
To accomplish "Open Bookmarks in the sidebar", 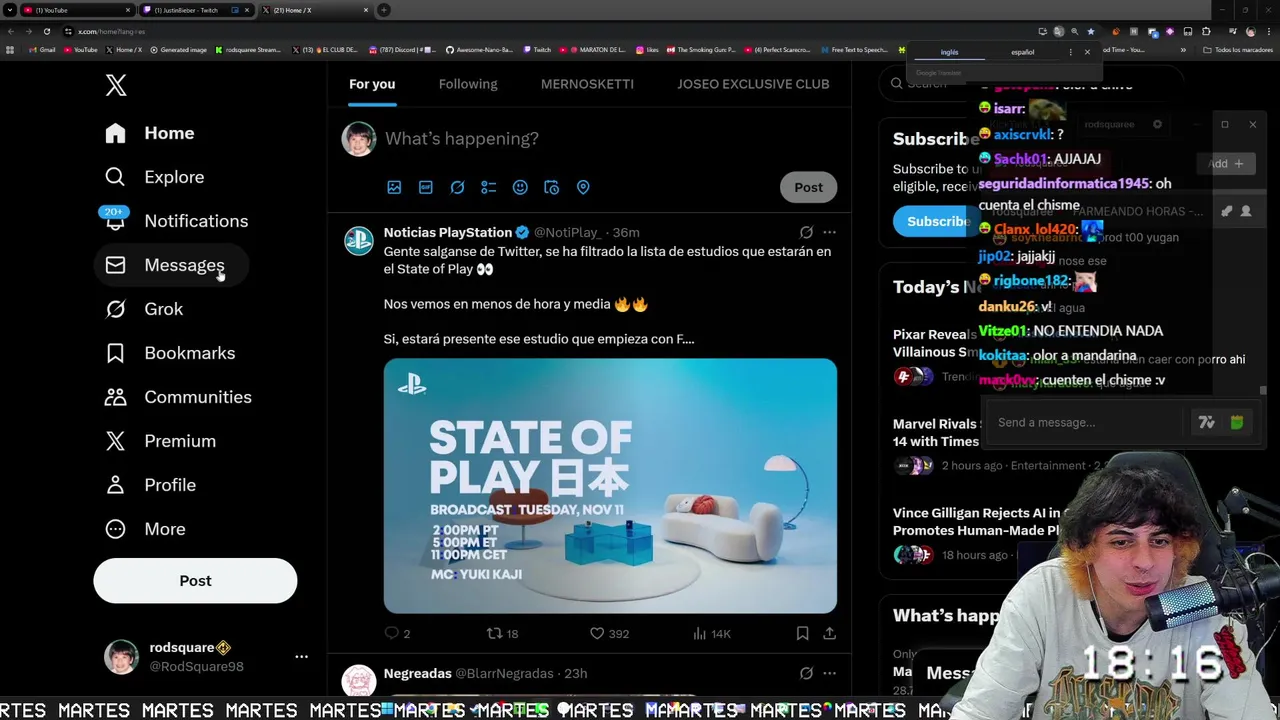I will click(x=171, y=353).
